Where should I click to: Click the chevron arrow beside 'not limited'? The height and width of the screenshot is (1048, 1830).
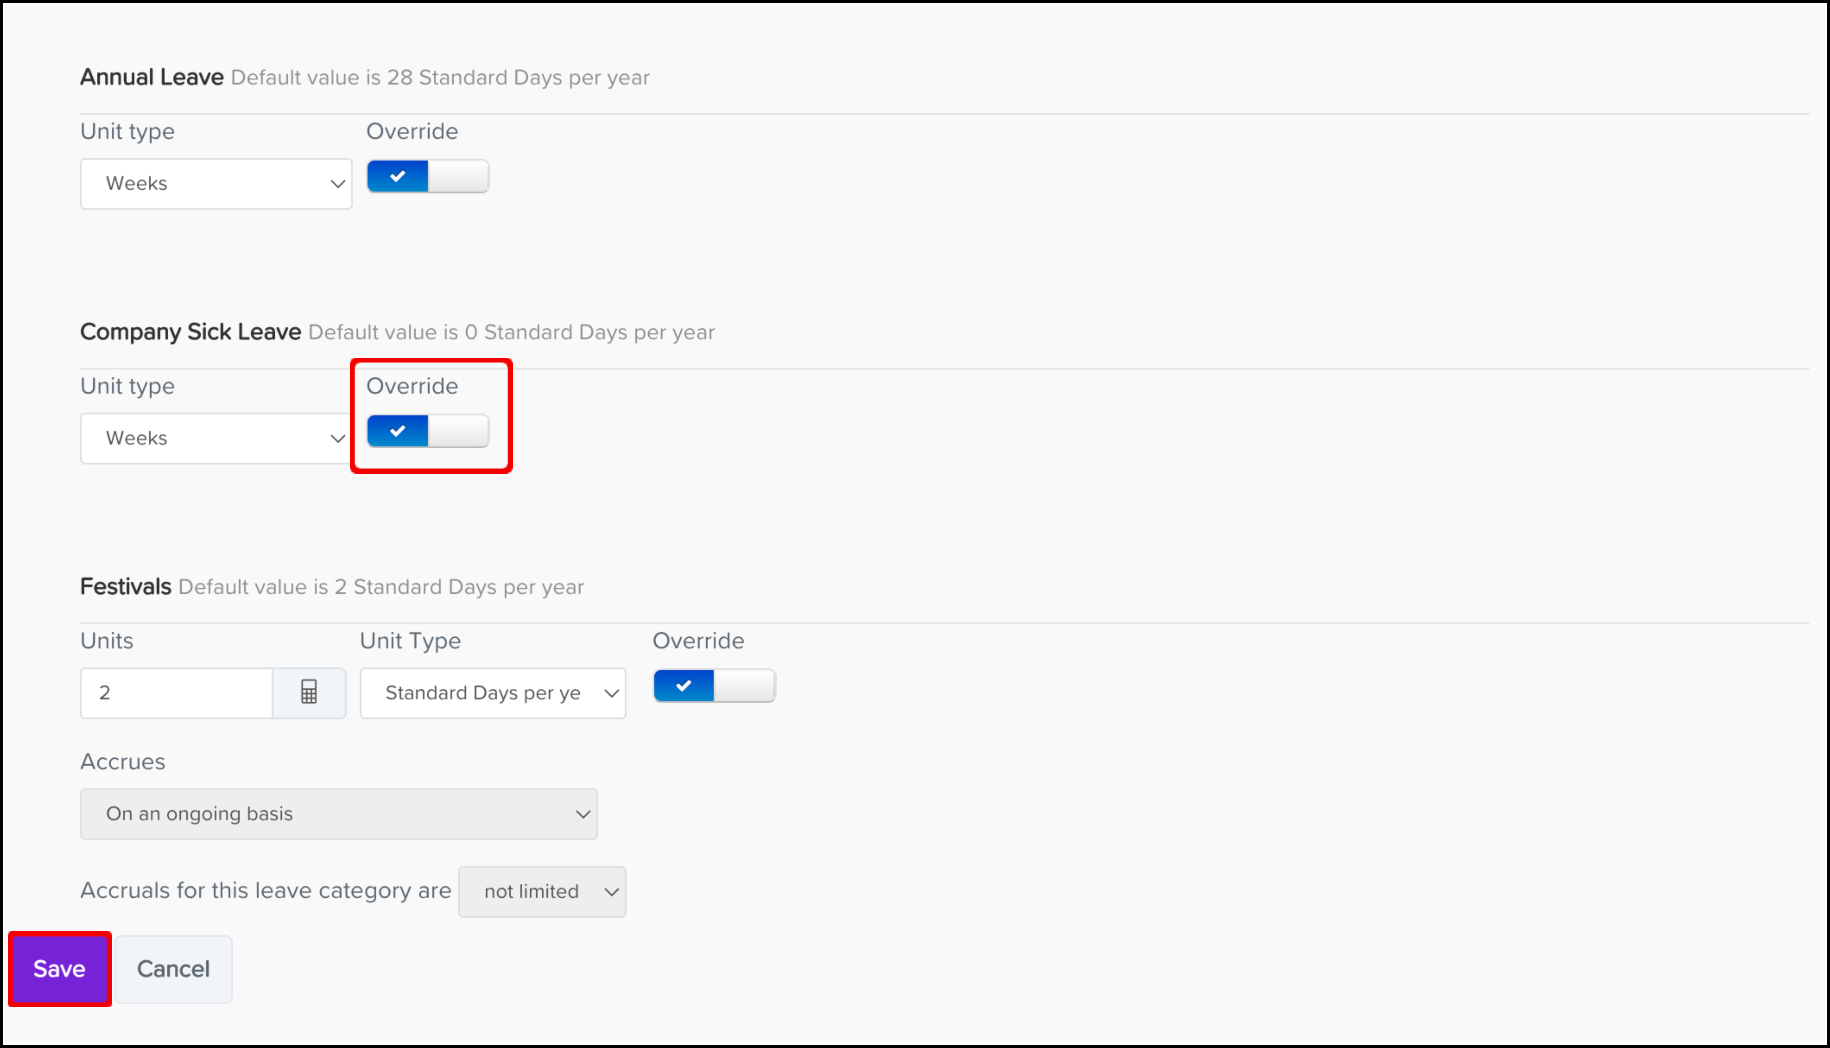[x=611, y=892]
